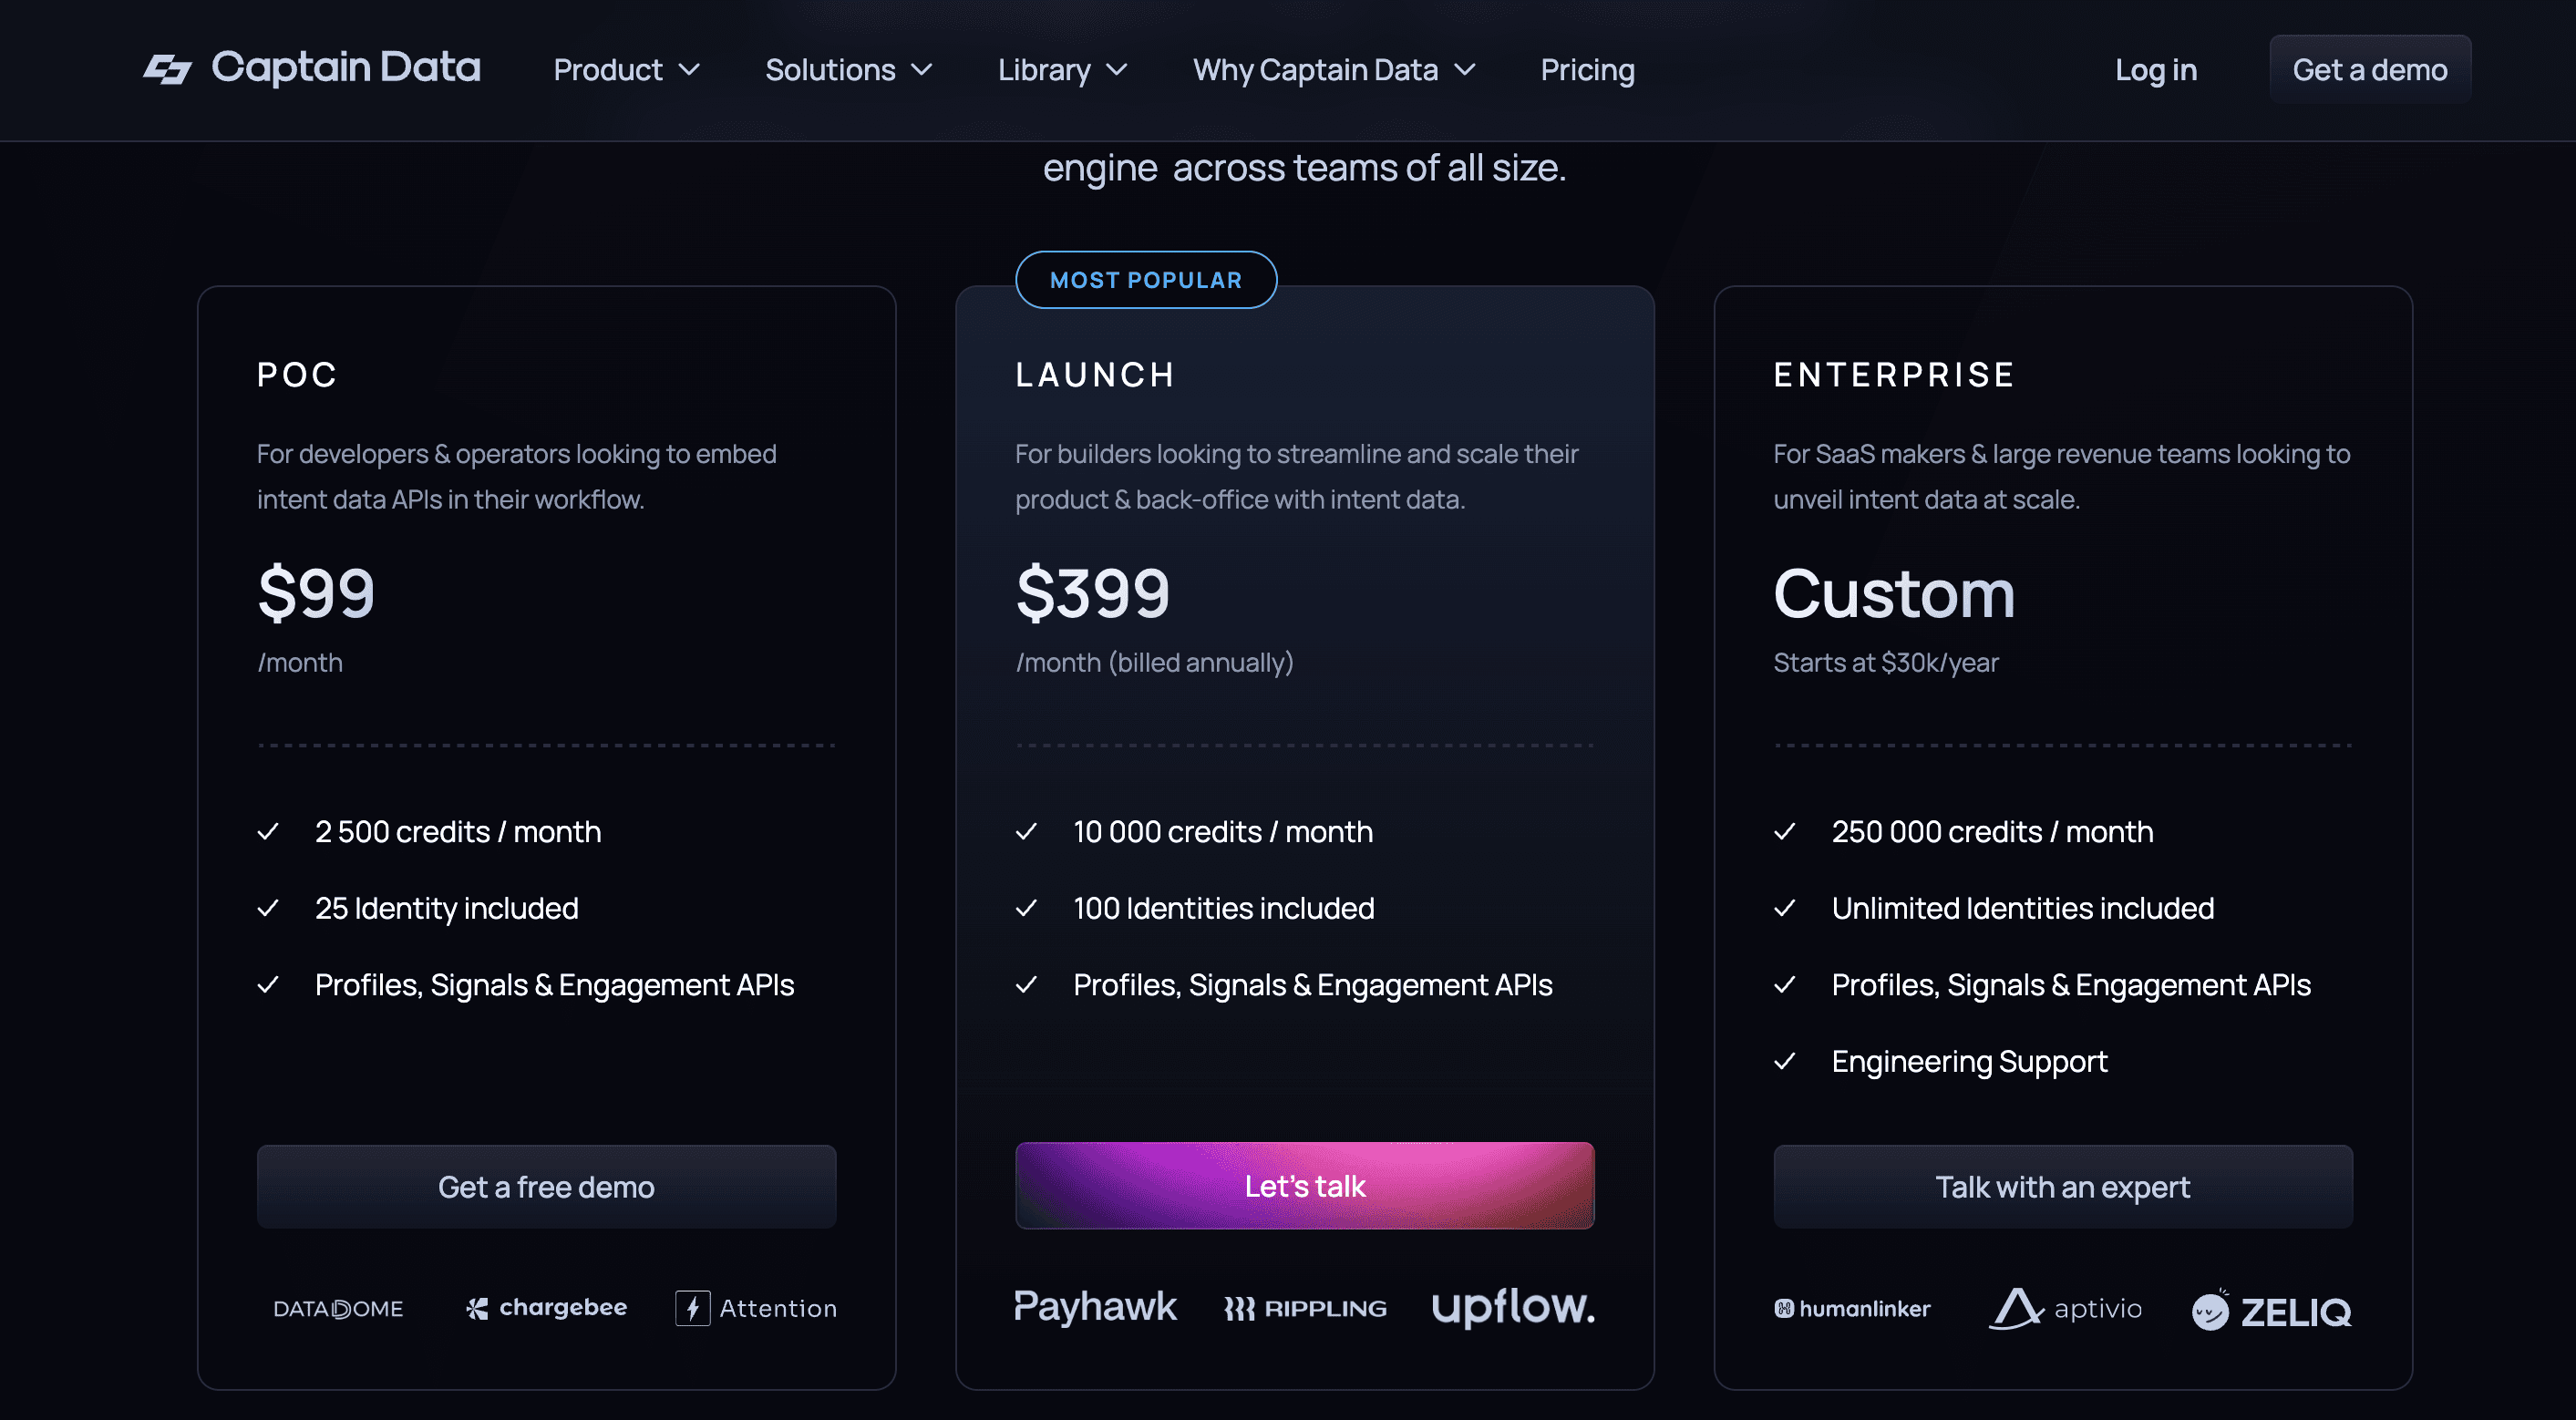Viewport: 2576px width, 1420px height.
Task: Click the Talk with an expert button
Action: click(x=2063, y=1187)
